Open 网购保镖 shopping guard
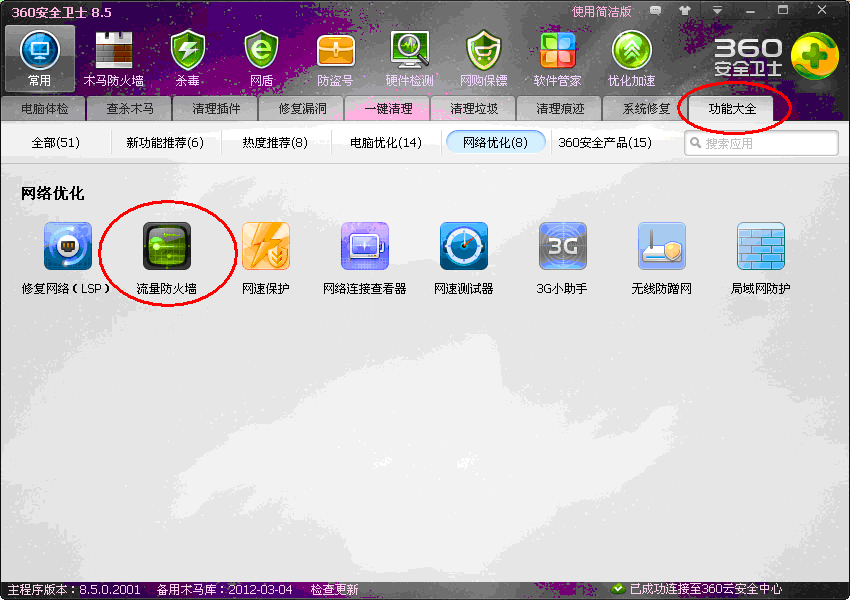850x600 pixels. (x=484, y=59)
